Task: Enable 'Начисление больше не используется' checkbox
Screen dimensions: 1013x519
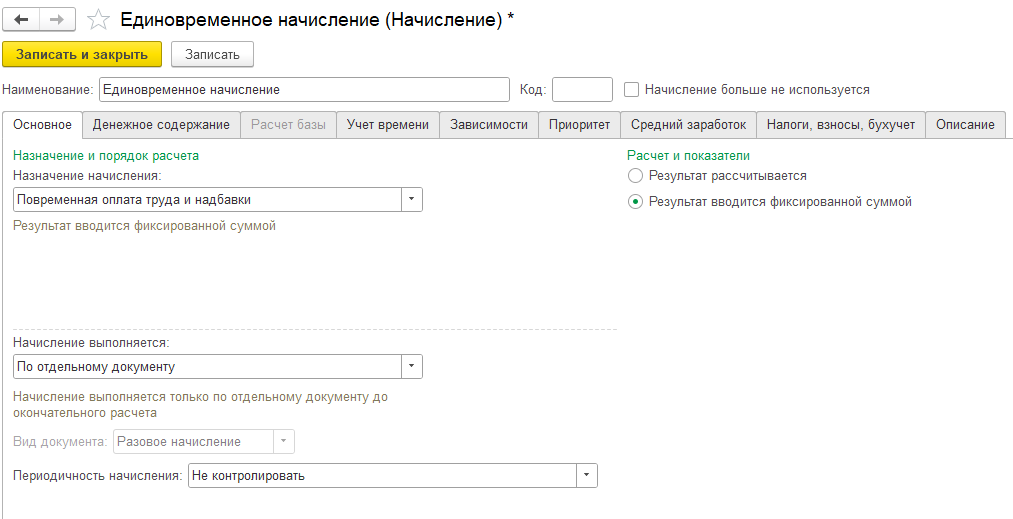Action: tap(631, 90)
